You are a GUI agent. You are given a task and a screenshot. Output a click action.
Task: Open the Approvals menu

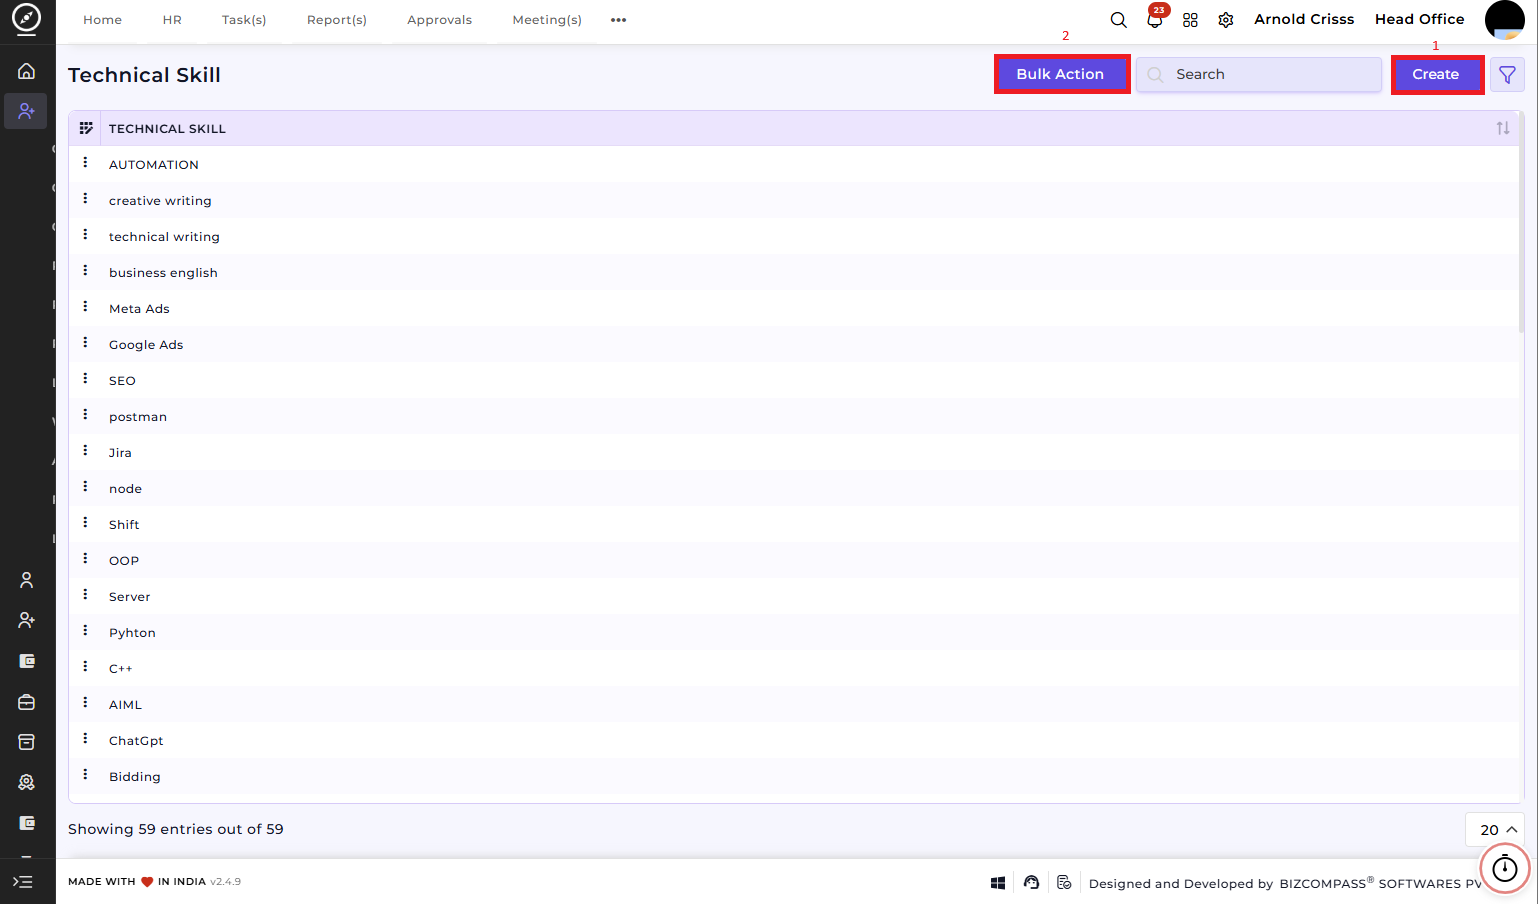[439, 20]
